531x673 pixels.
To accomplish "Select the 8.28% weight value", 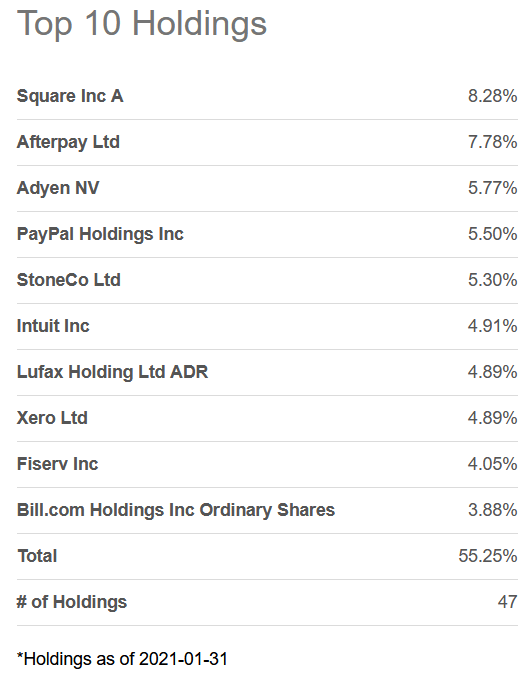I will coord(493,96).
